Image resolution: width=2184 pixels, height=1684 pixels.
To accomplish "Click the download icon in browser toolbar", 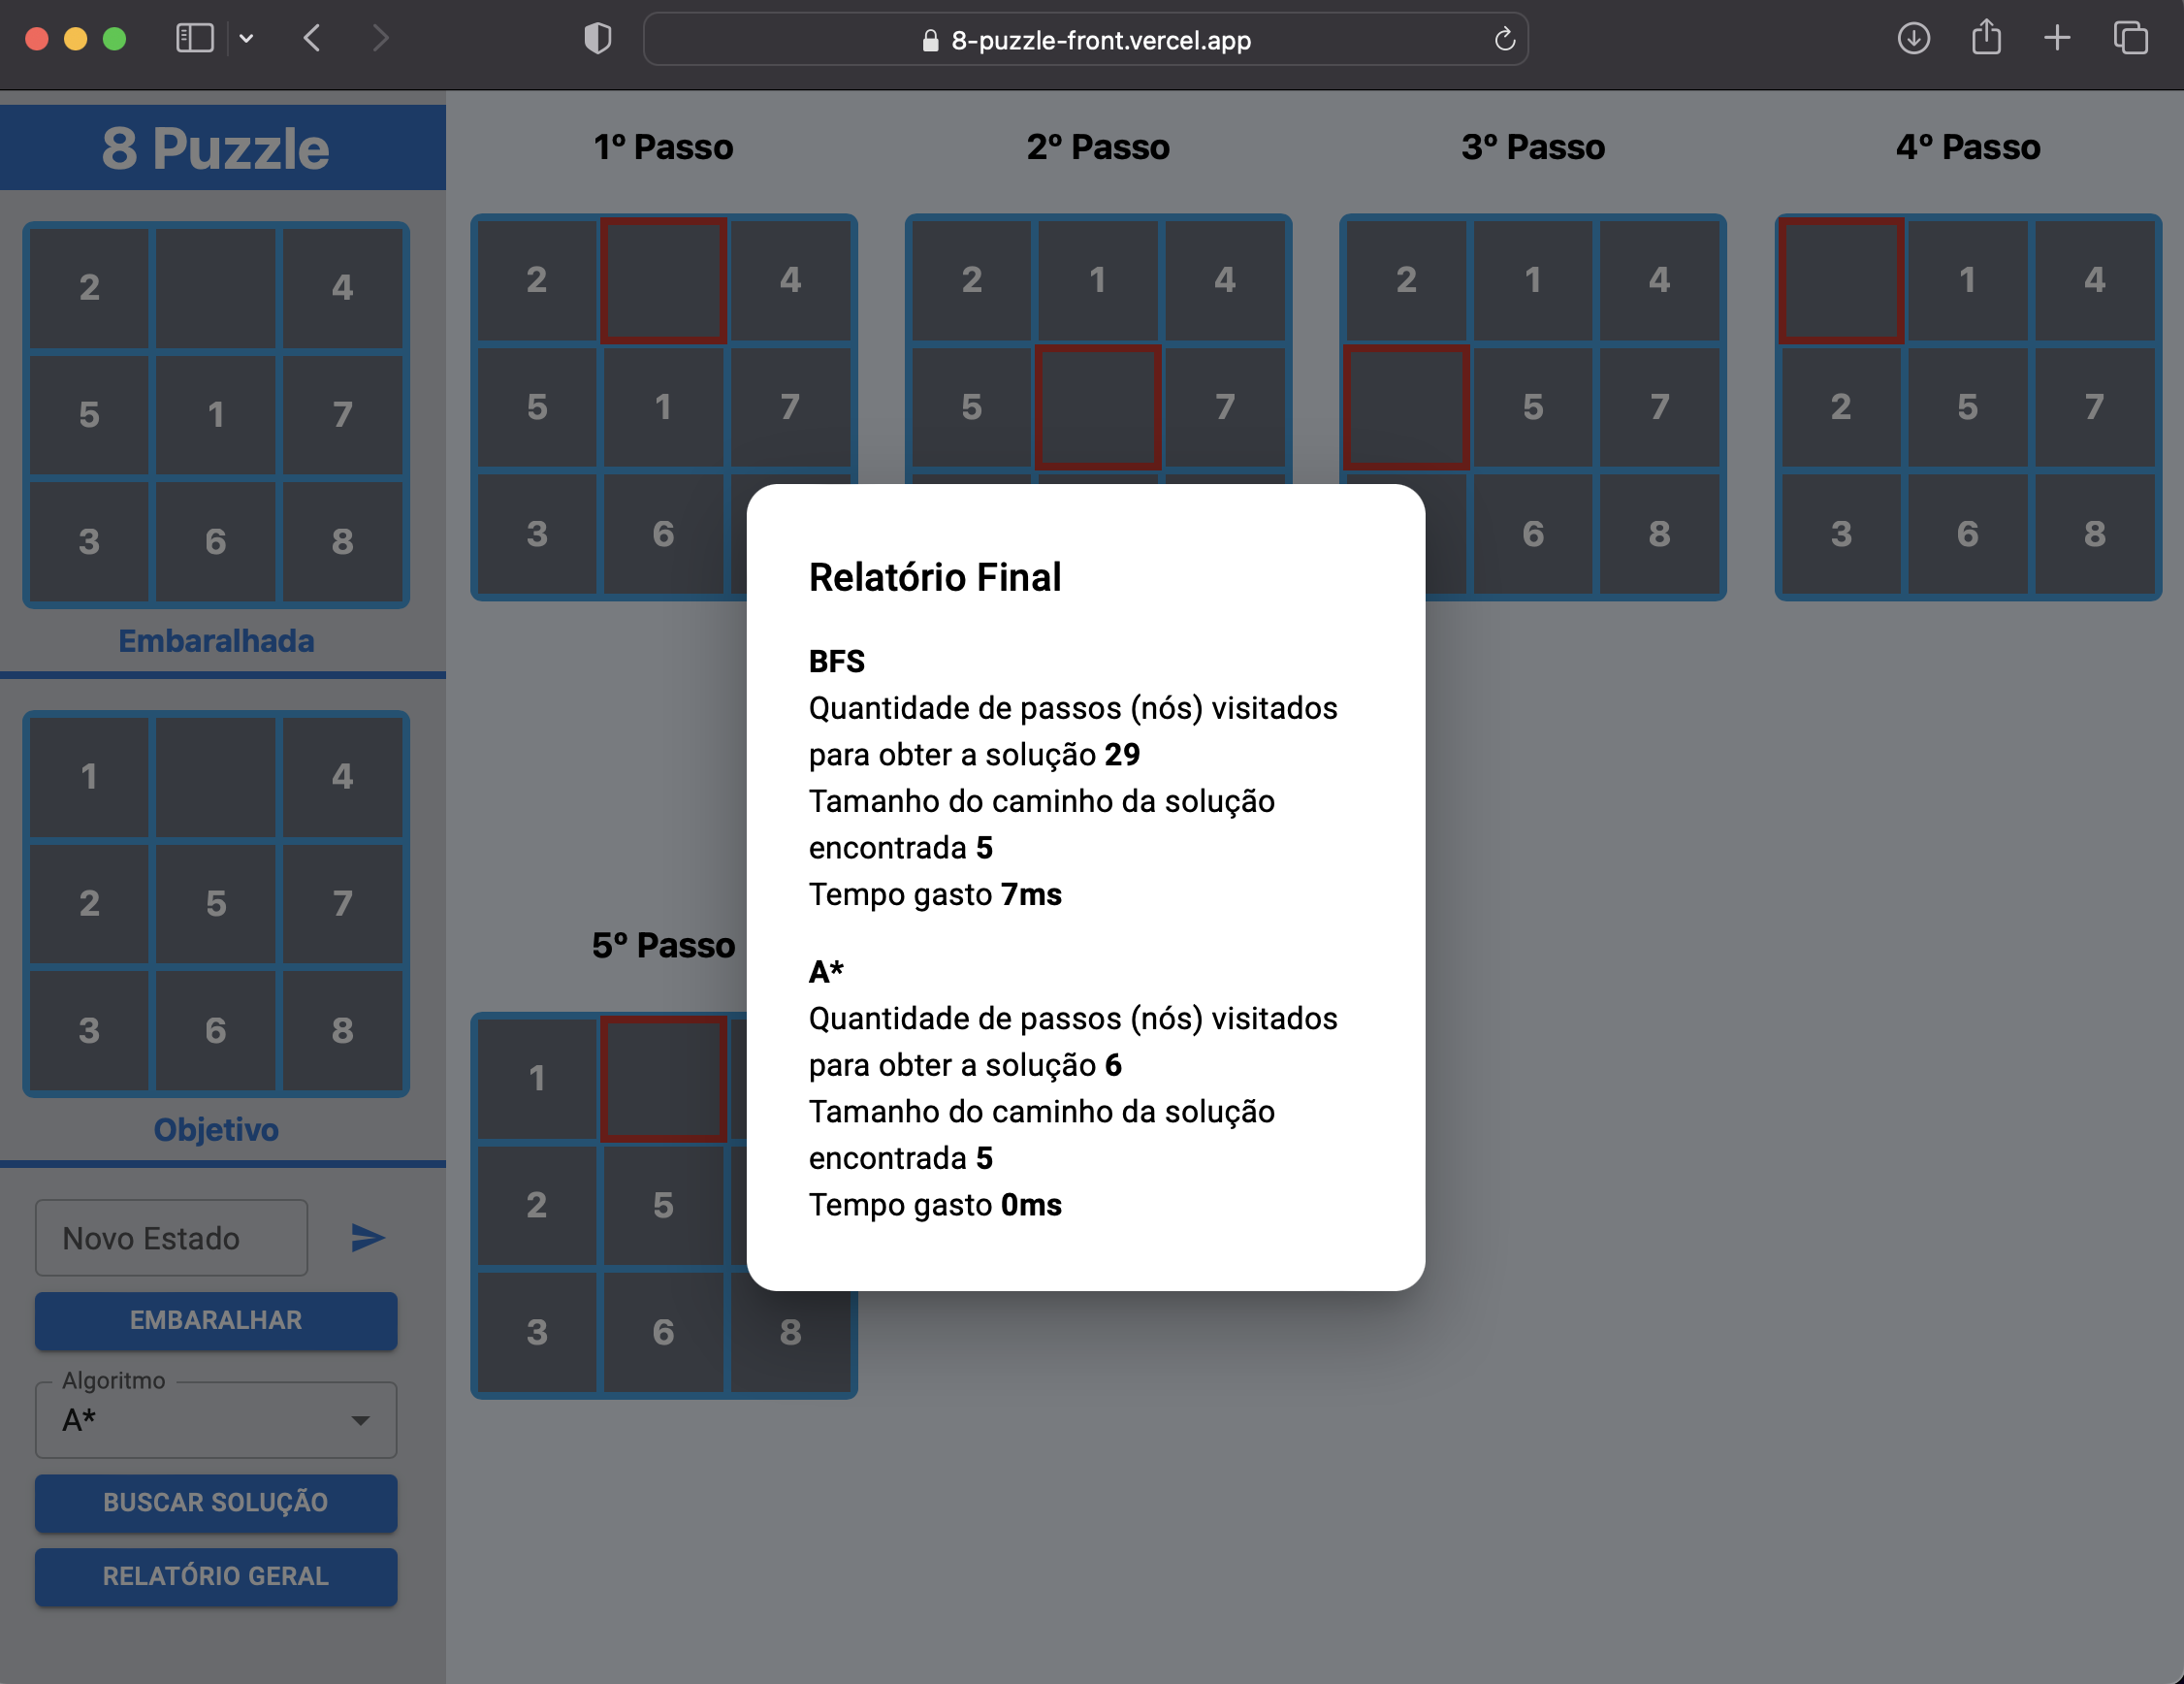I will 1913,39.
